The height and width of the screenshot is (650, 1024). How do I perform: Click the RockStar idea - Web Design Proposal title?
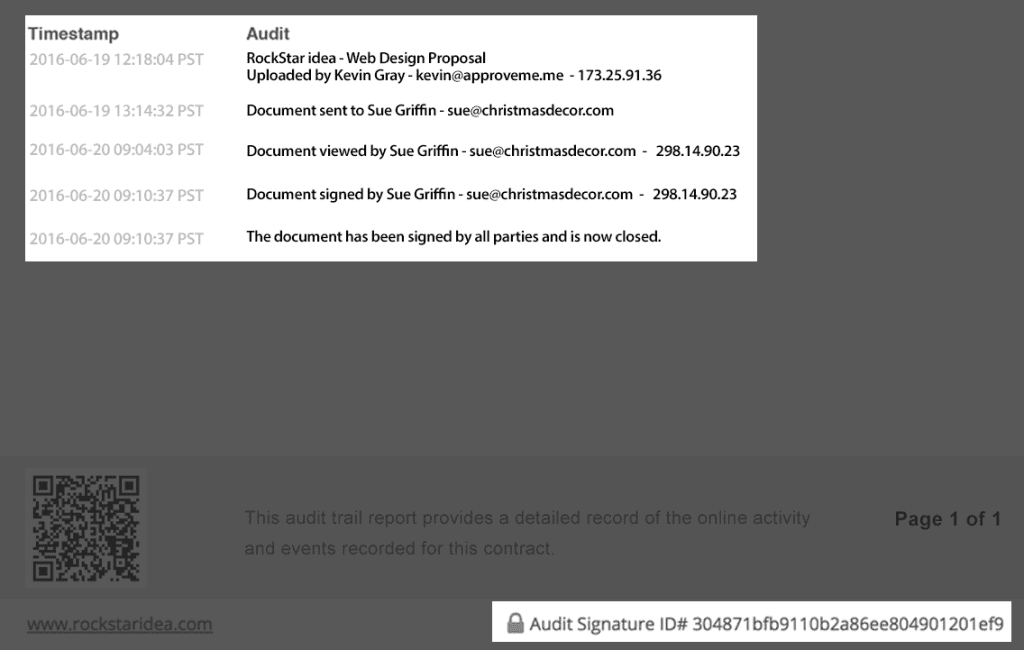tap(366, 58)
